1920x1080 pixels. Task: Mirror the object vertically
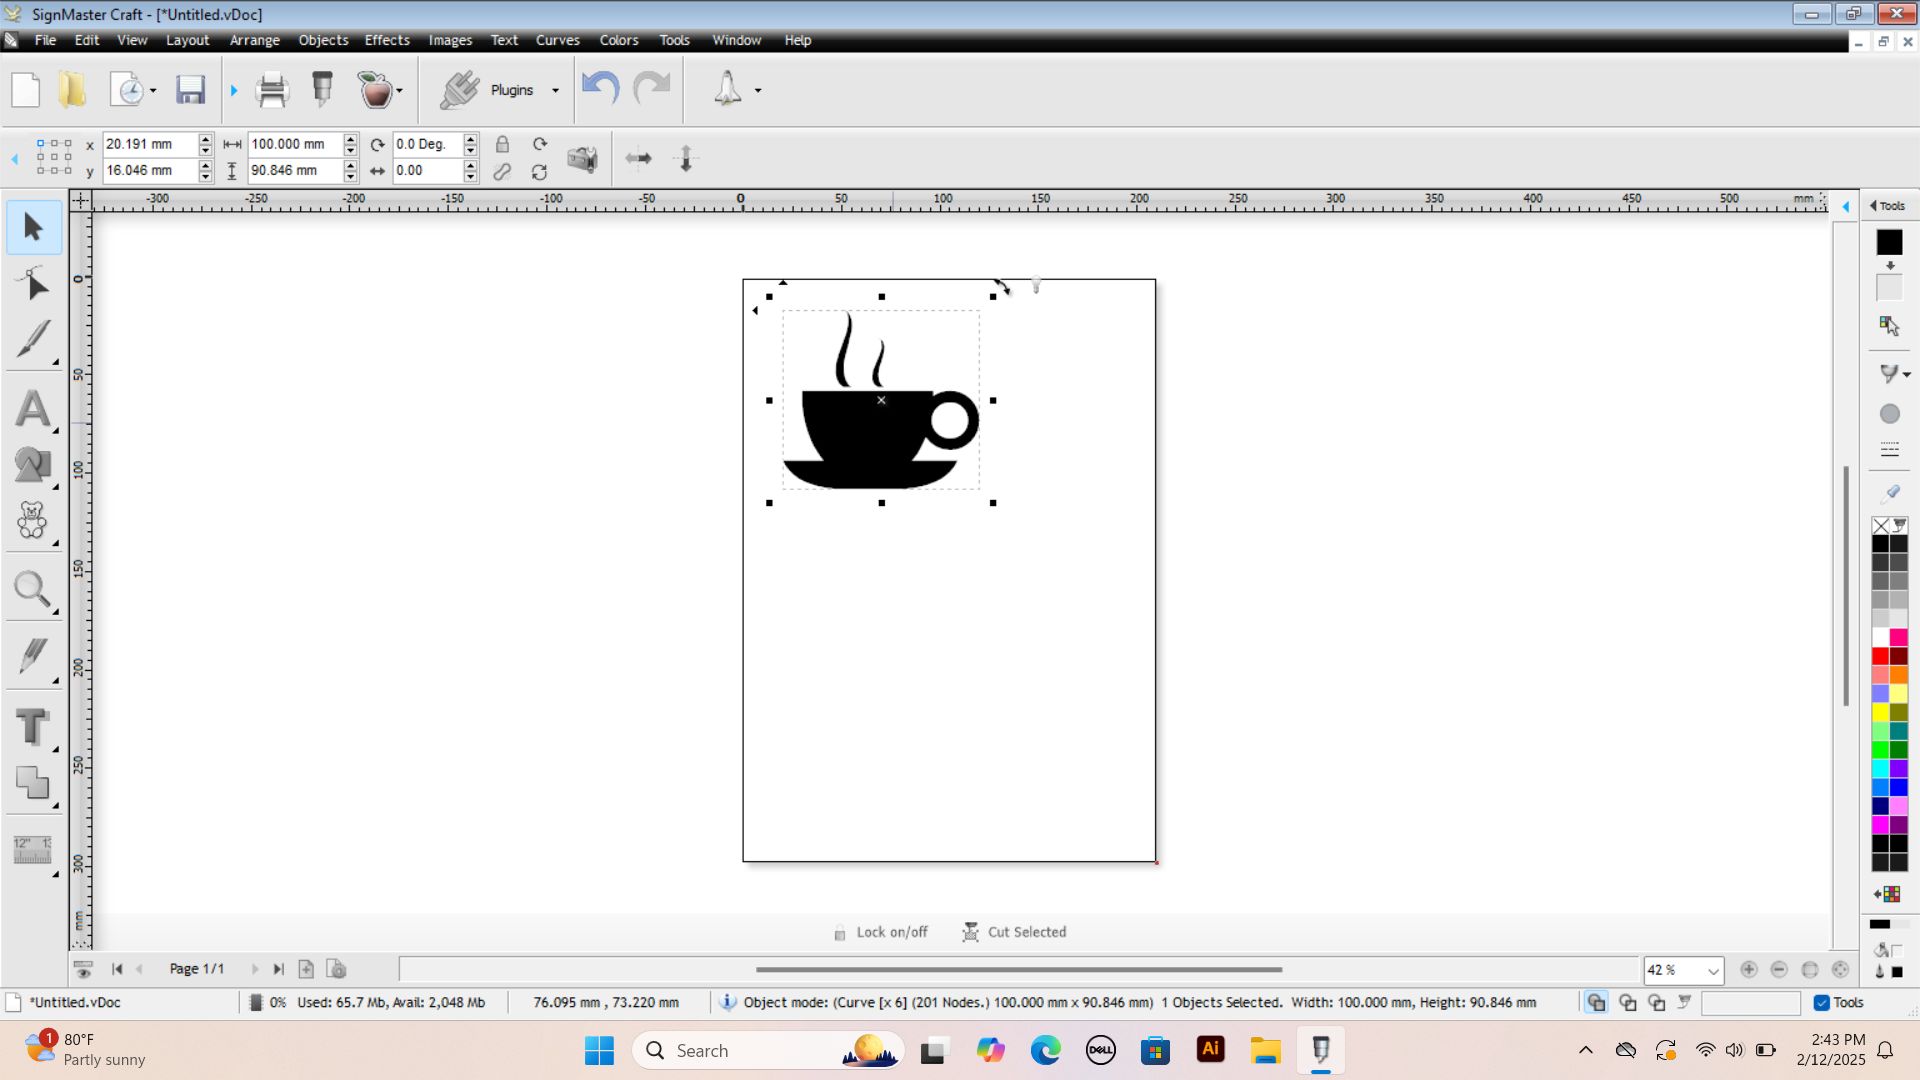point(686,158)
